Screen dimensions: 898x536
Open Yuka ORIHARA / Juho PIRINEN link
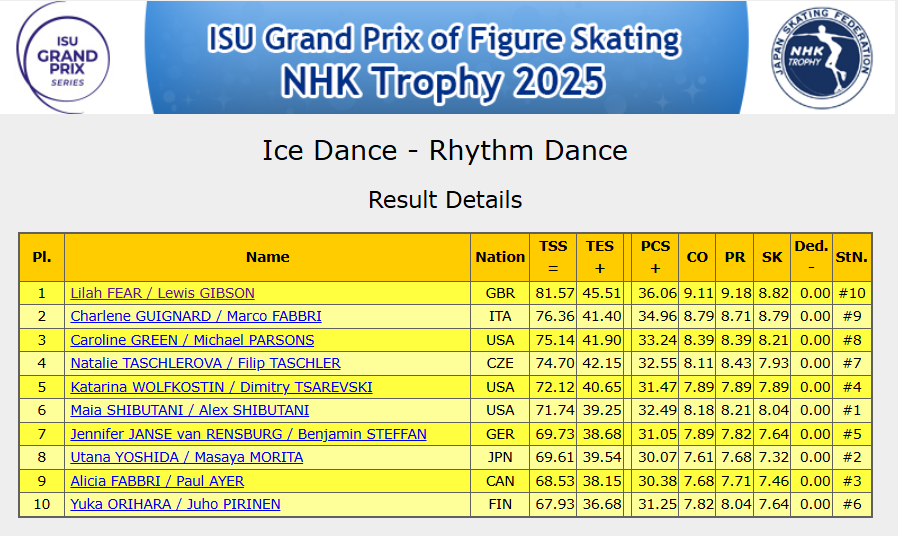(175, 504)
